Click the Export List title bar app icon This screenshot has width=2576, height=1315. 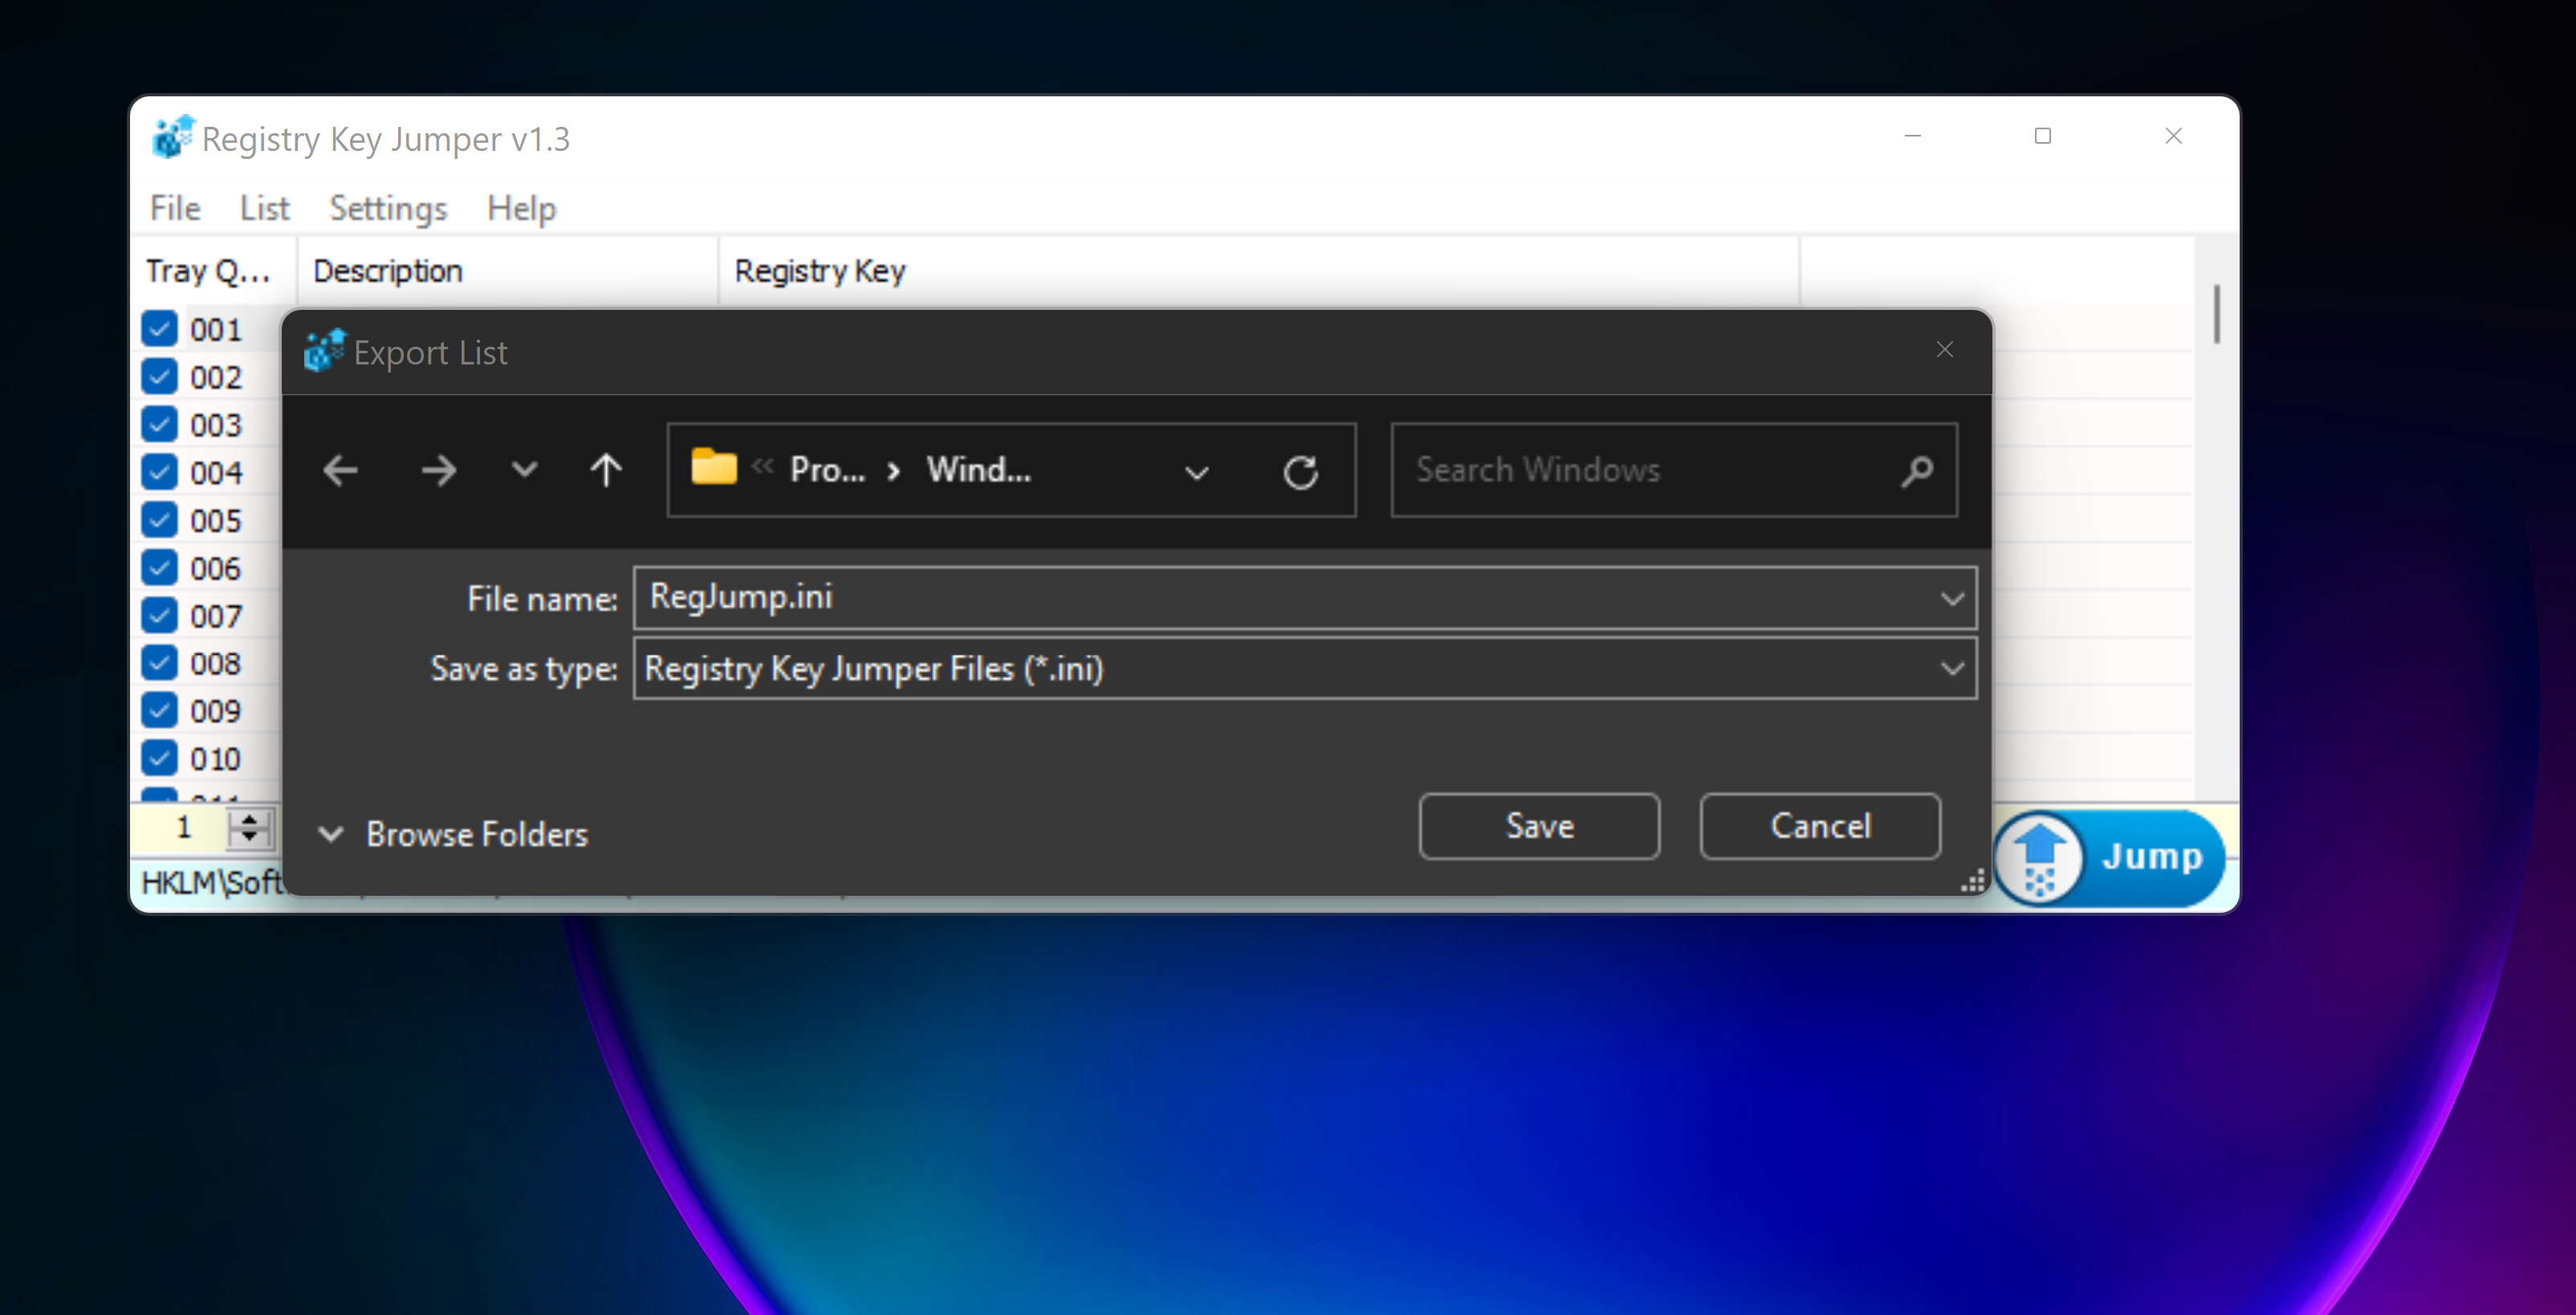pos(324,351)
